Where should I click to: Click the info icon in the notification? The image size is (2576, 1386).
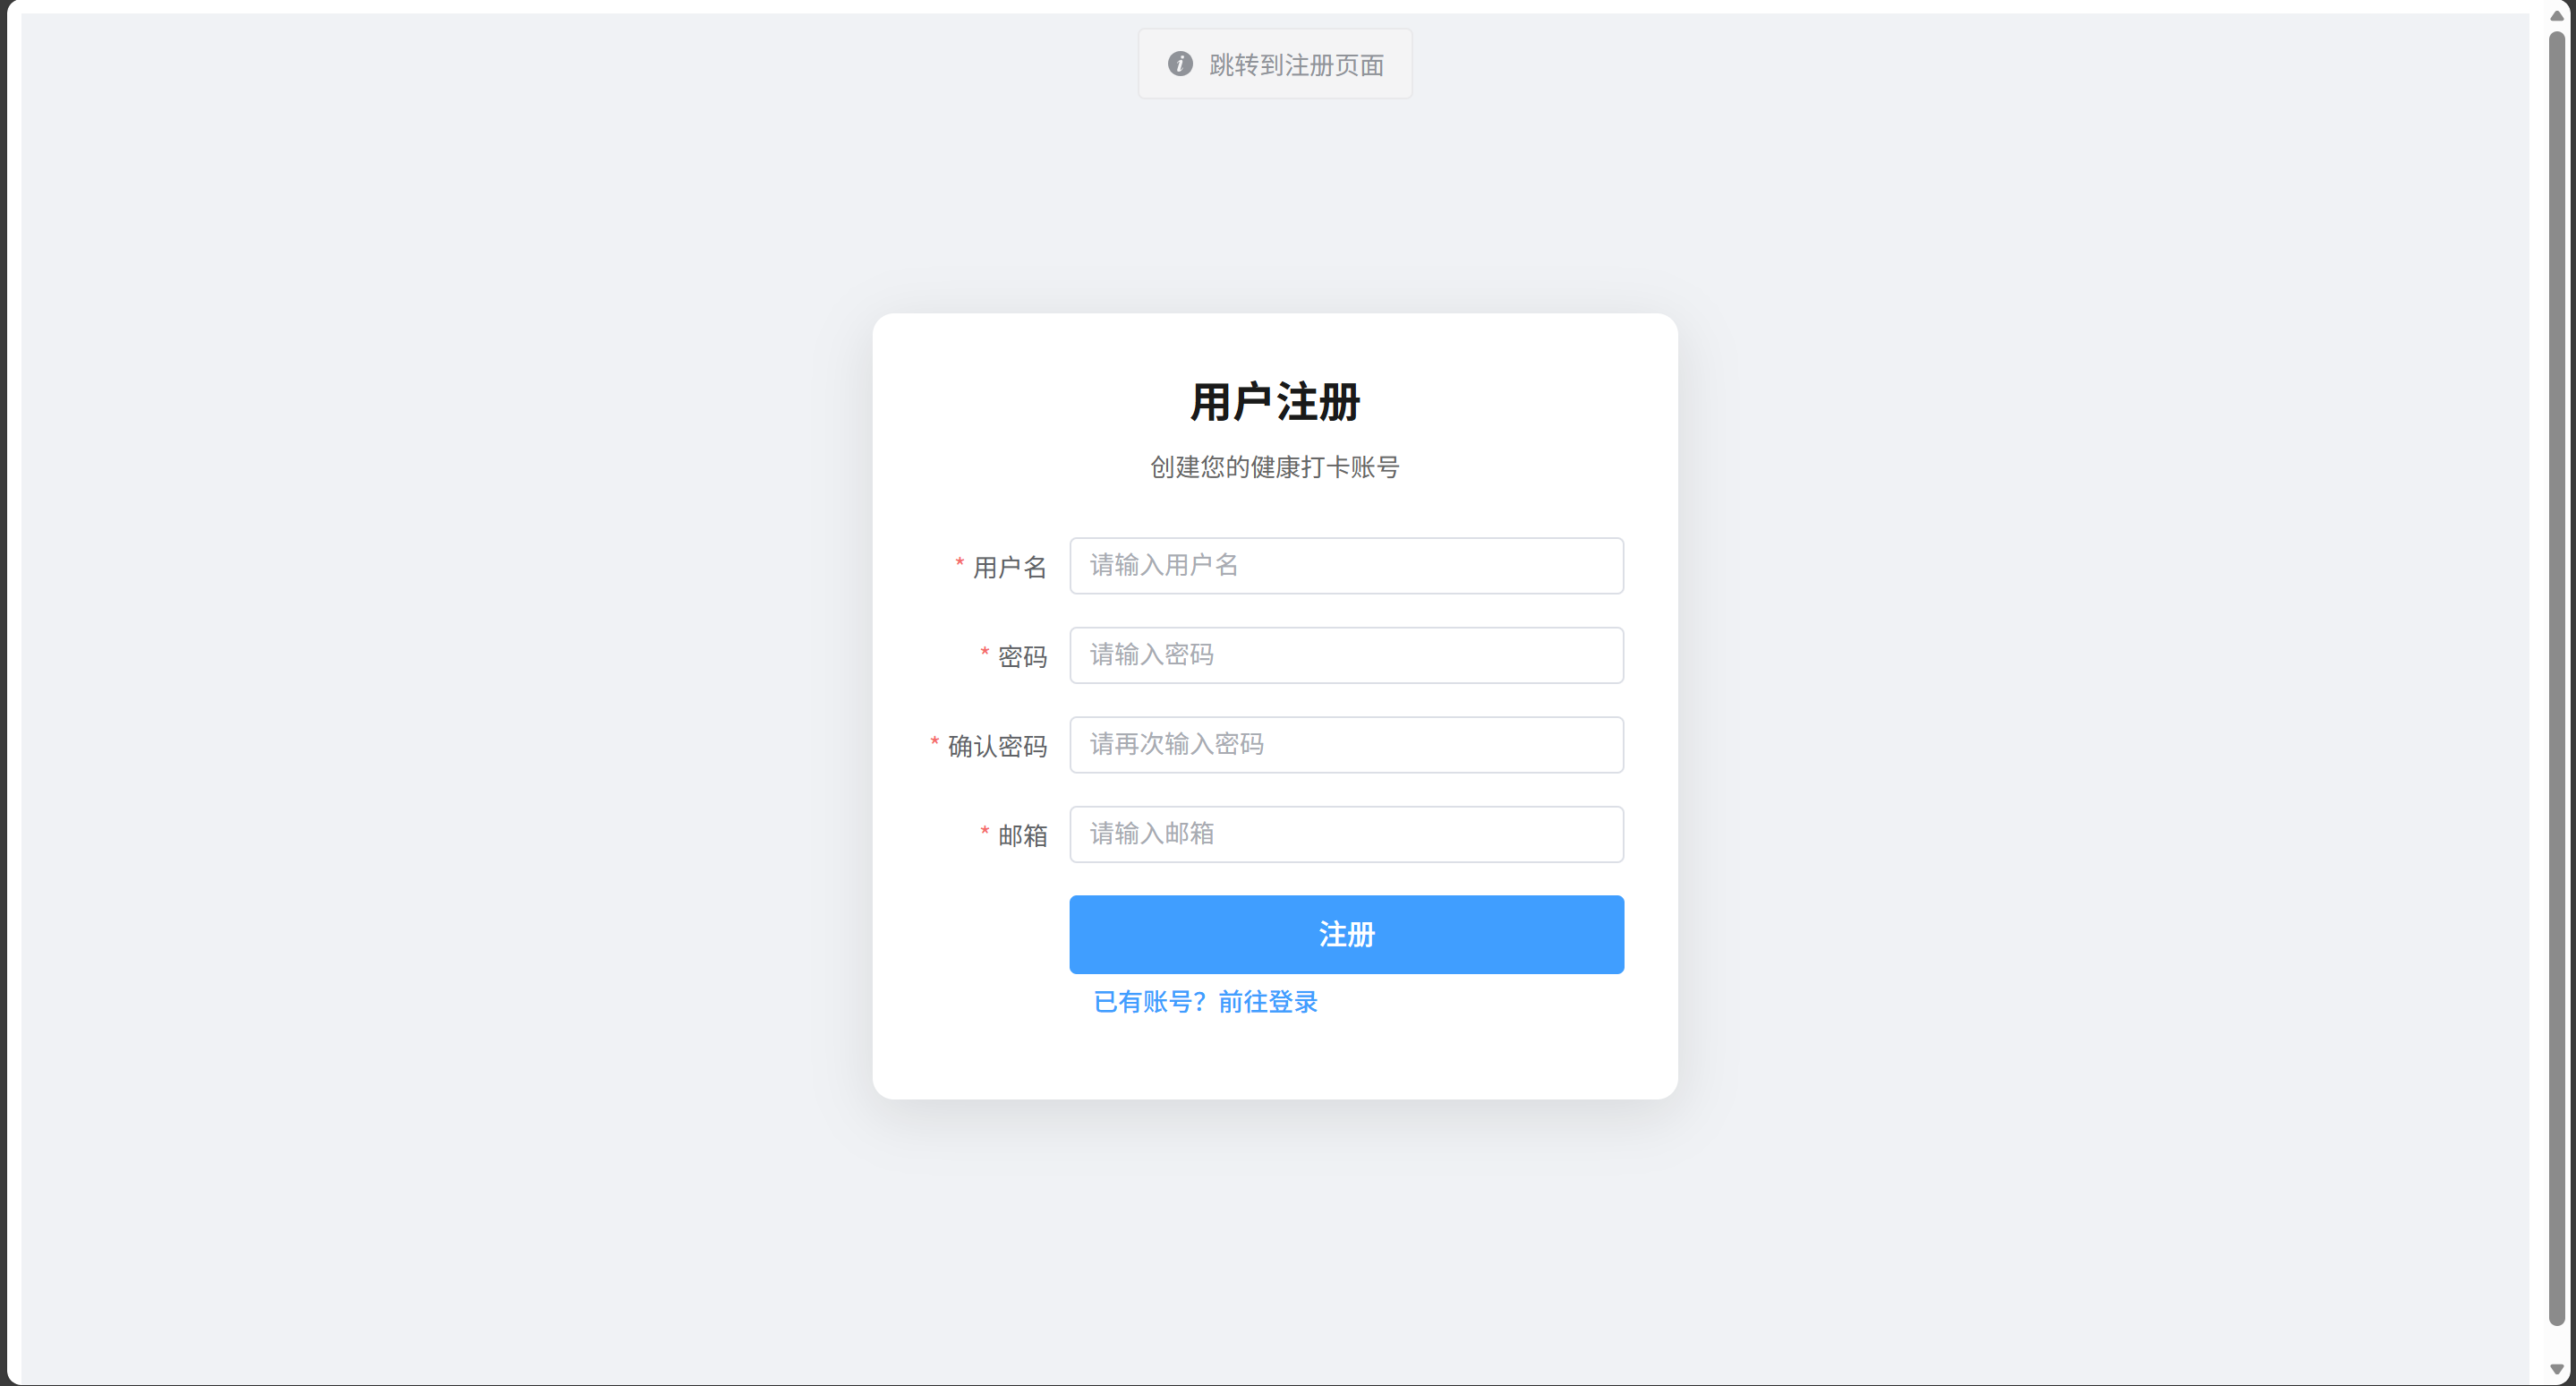pos(1180,64)
